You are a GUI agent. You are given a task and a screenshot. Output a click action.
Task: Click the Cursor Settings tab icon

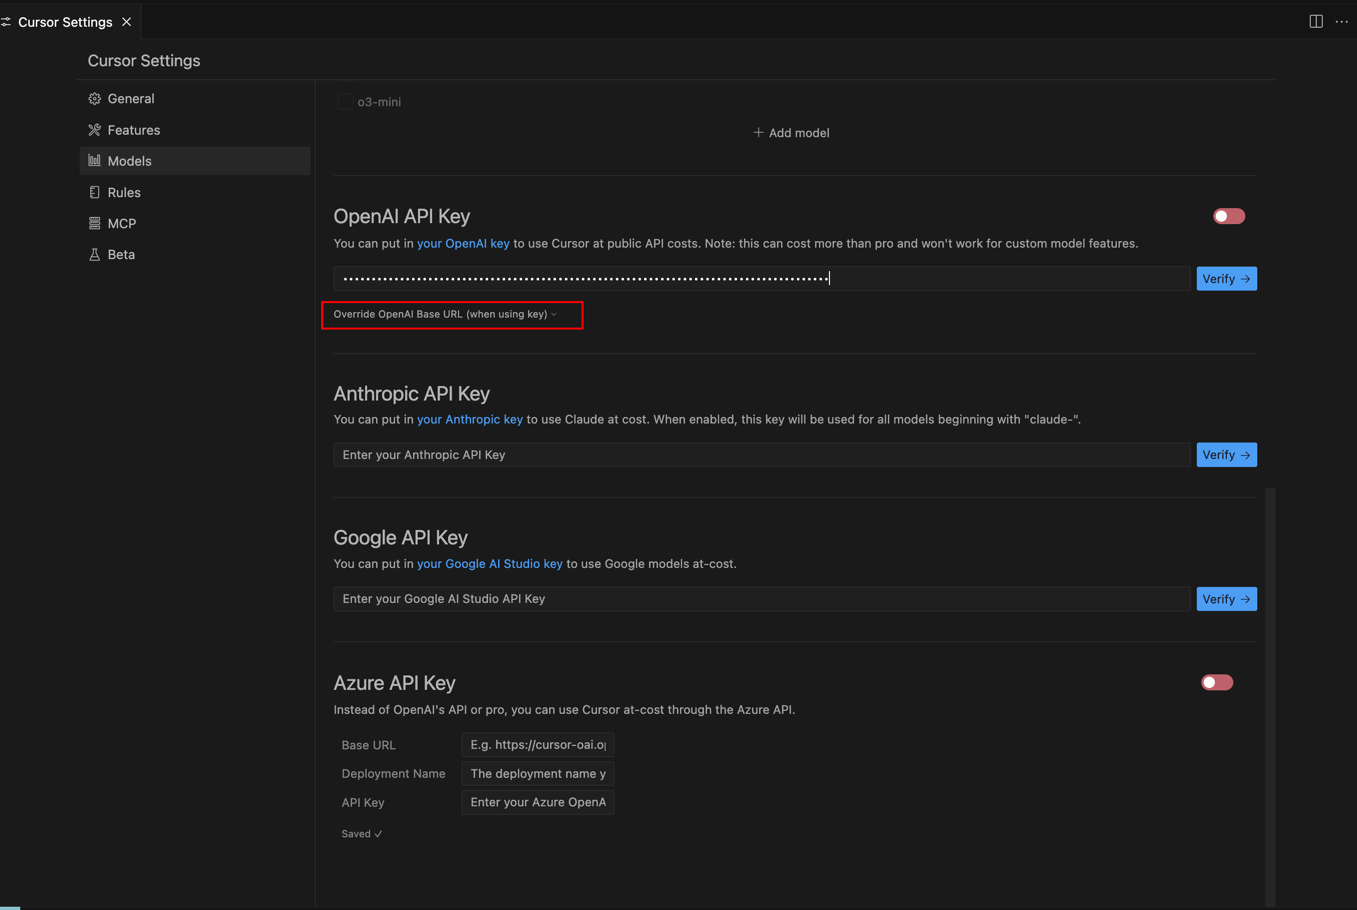point(6,22)
